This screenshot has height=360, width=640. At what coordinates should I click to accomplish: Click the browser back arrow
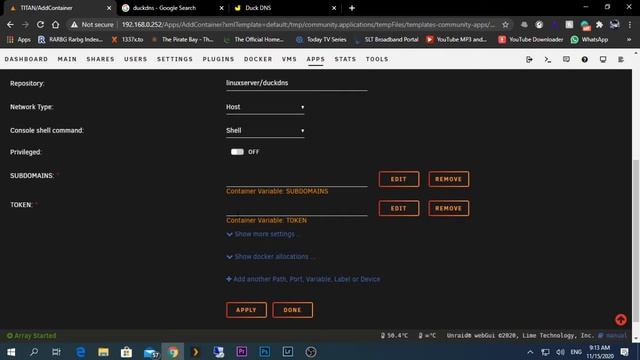pos(10,24)
